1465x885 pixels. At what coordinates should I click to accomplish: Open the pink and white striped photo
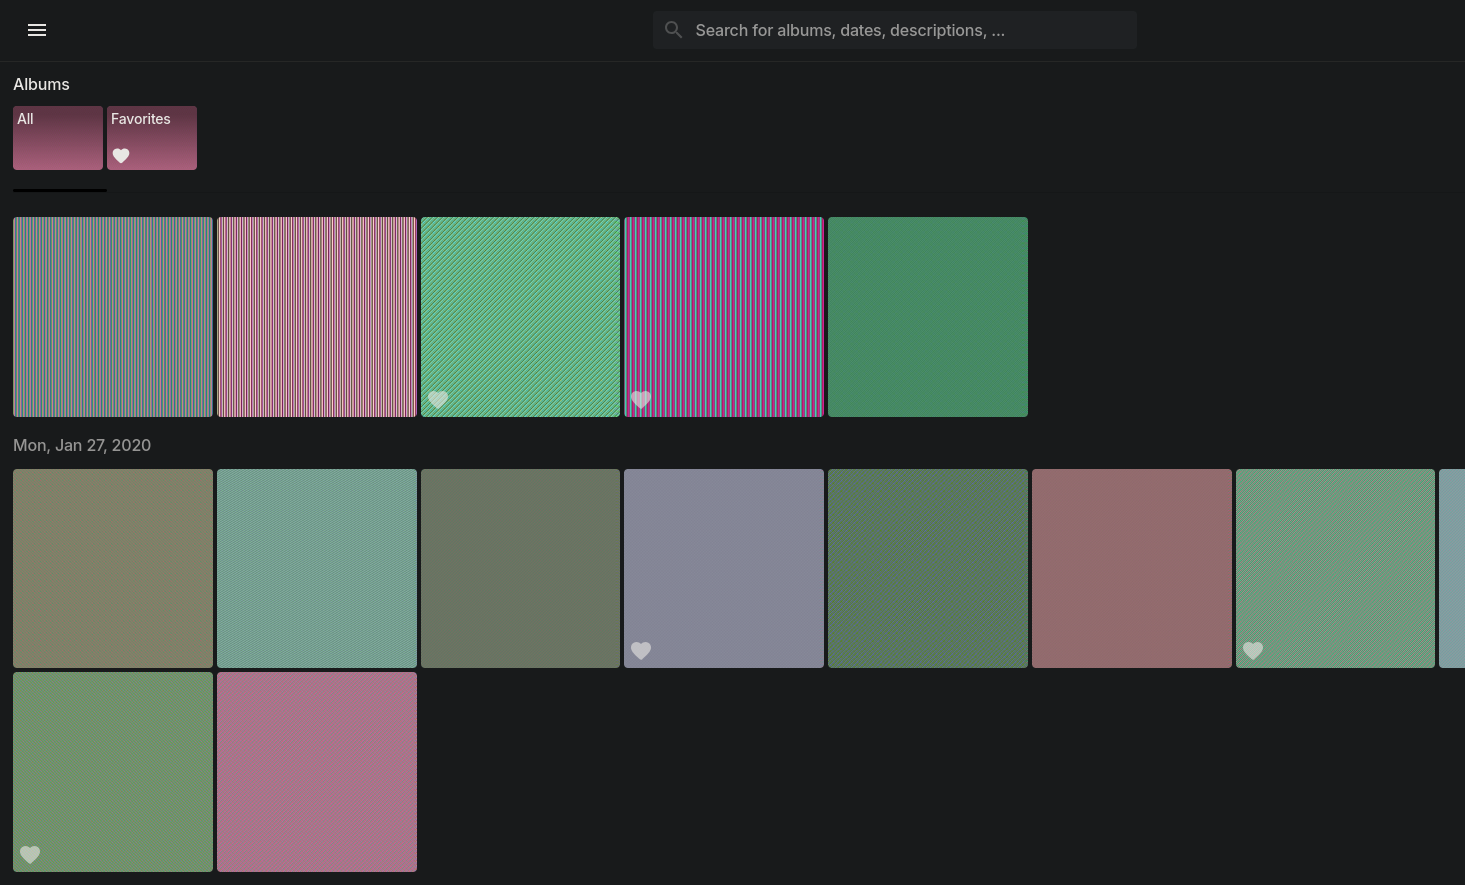point(317,317)
